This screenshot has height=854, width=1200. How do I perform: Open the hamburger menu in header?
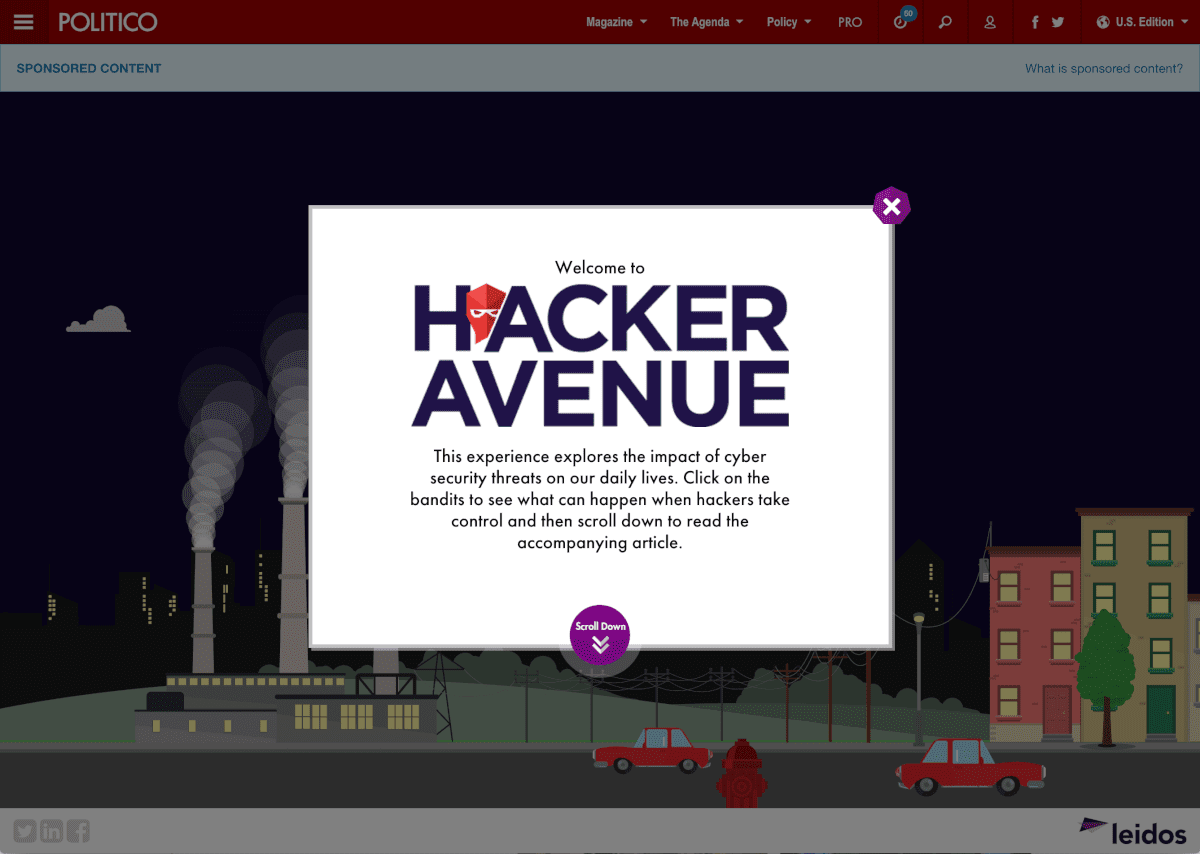(23, 22)
